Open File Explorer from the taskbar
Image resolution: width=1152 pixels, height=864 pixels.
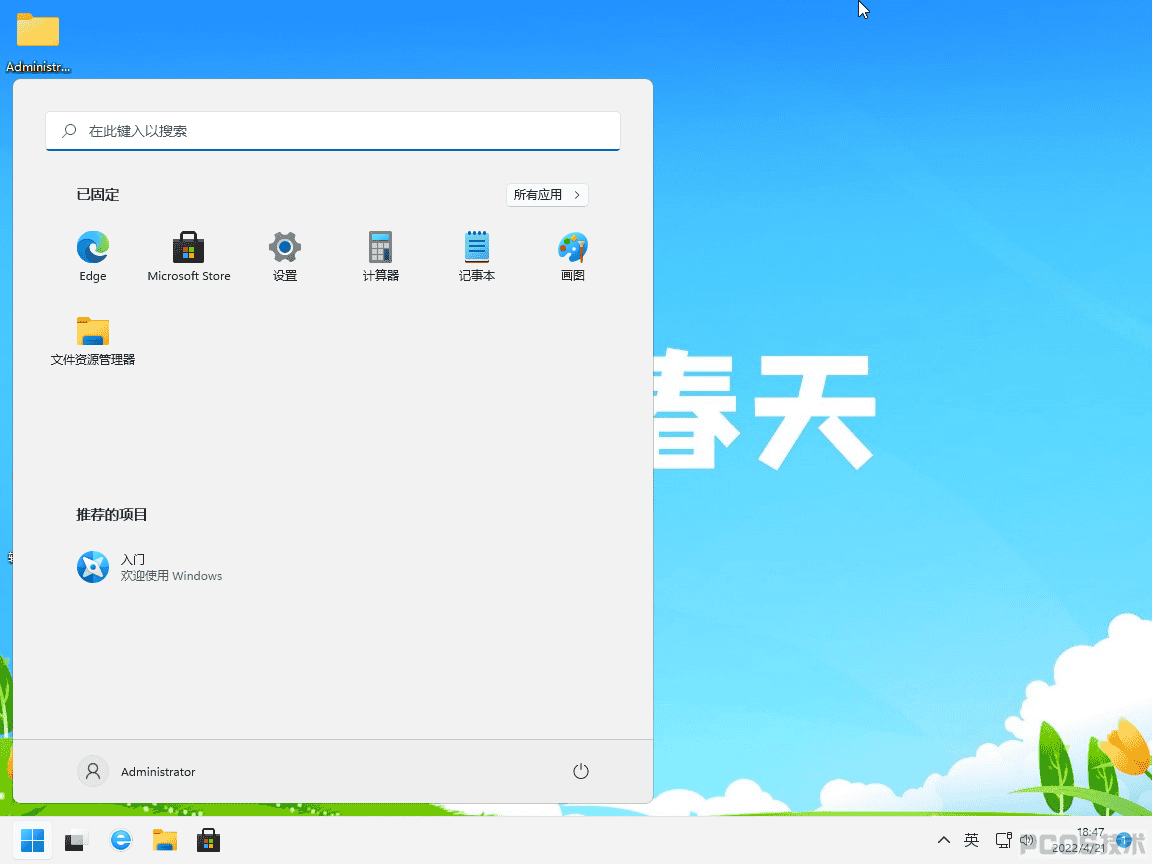(x=165, y=840)
